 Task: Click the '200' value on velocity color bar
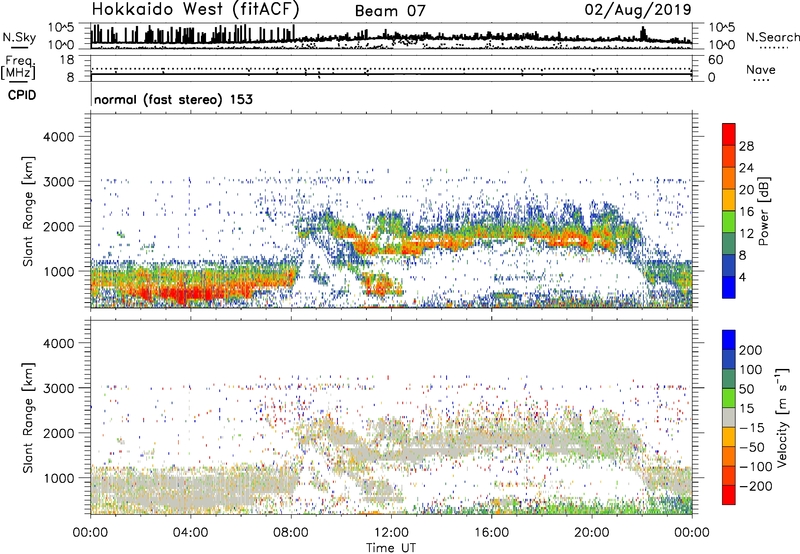(751, 350)
